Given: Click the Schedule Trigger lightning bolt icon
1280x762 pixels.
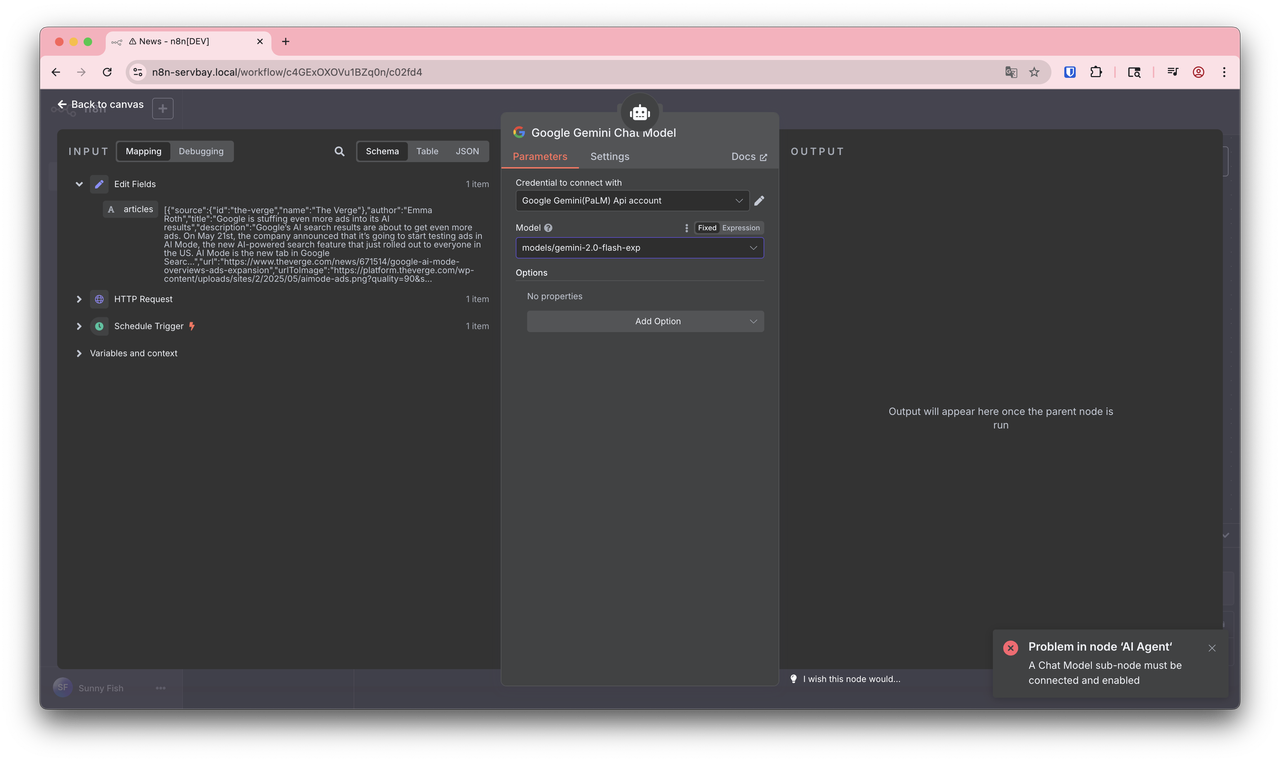Looking at the screenshot, I should click(192, 326).
